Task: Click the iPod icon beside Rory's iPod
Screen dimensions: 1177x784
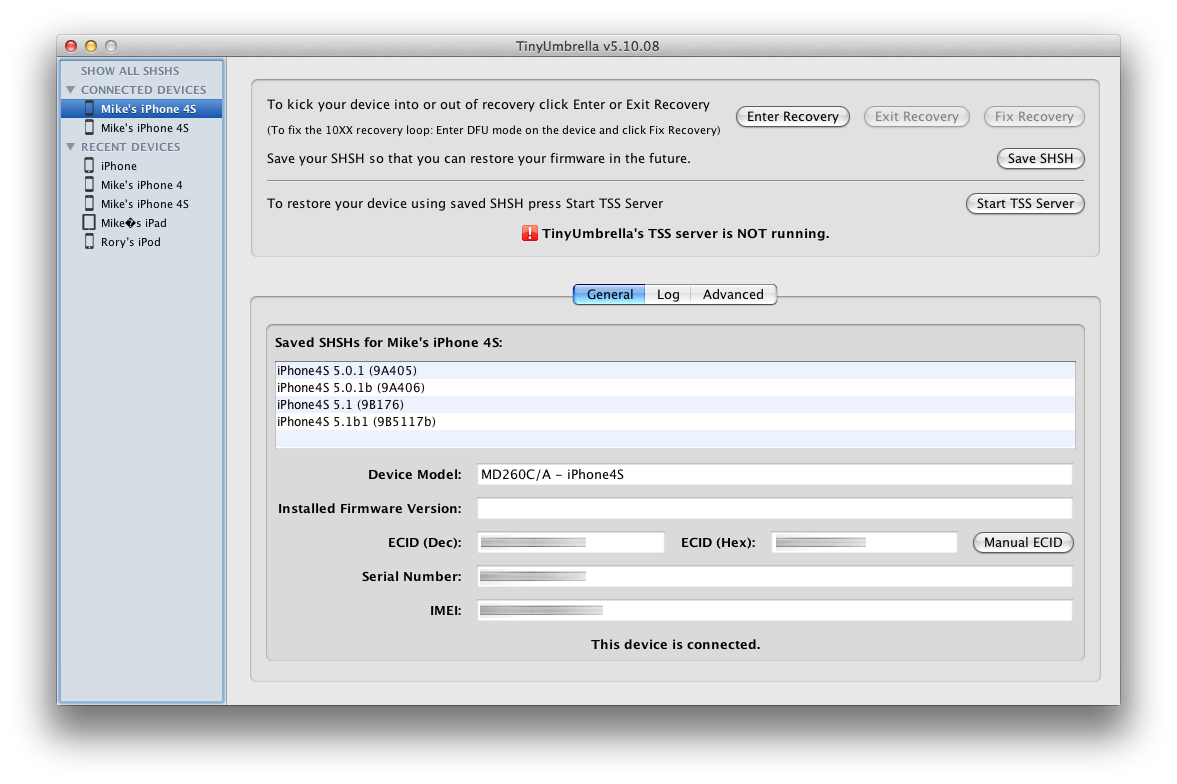Action: tap(89, 241)
